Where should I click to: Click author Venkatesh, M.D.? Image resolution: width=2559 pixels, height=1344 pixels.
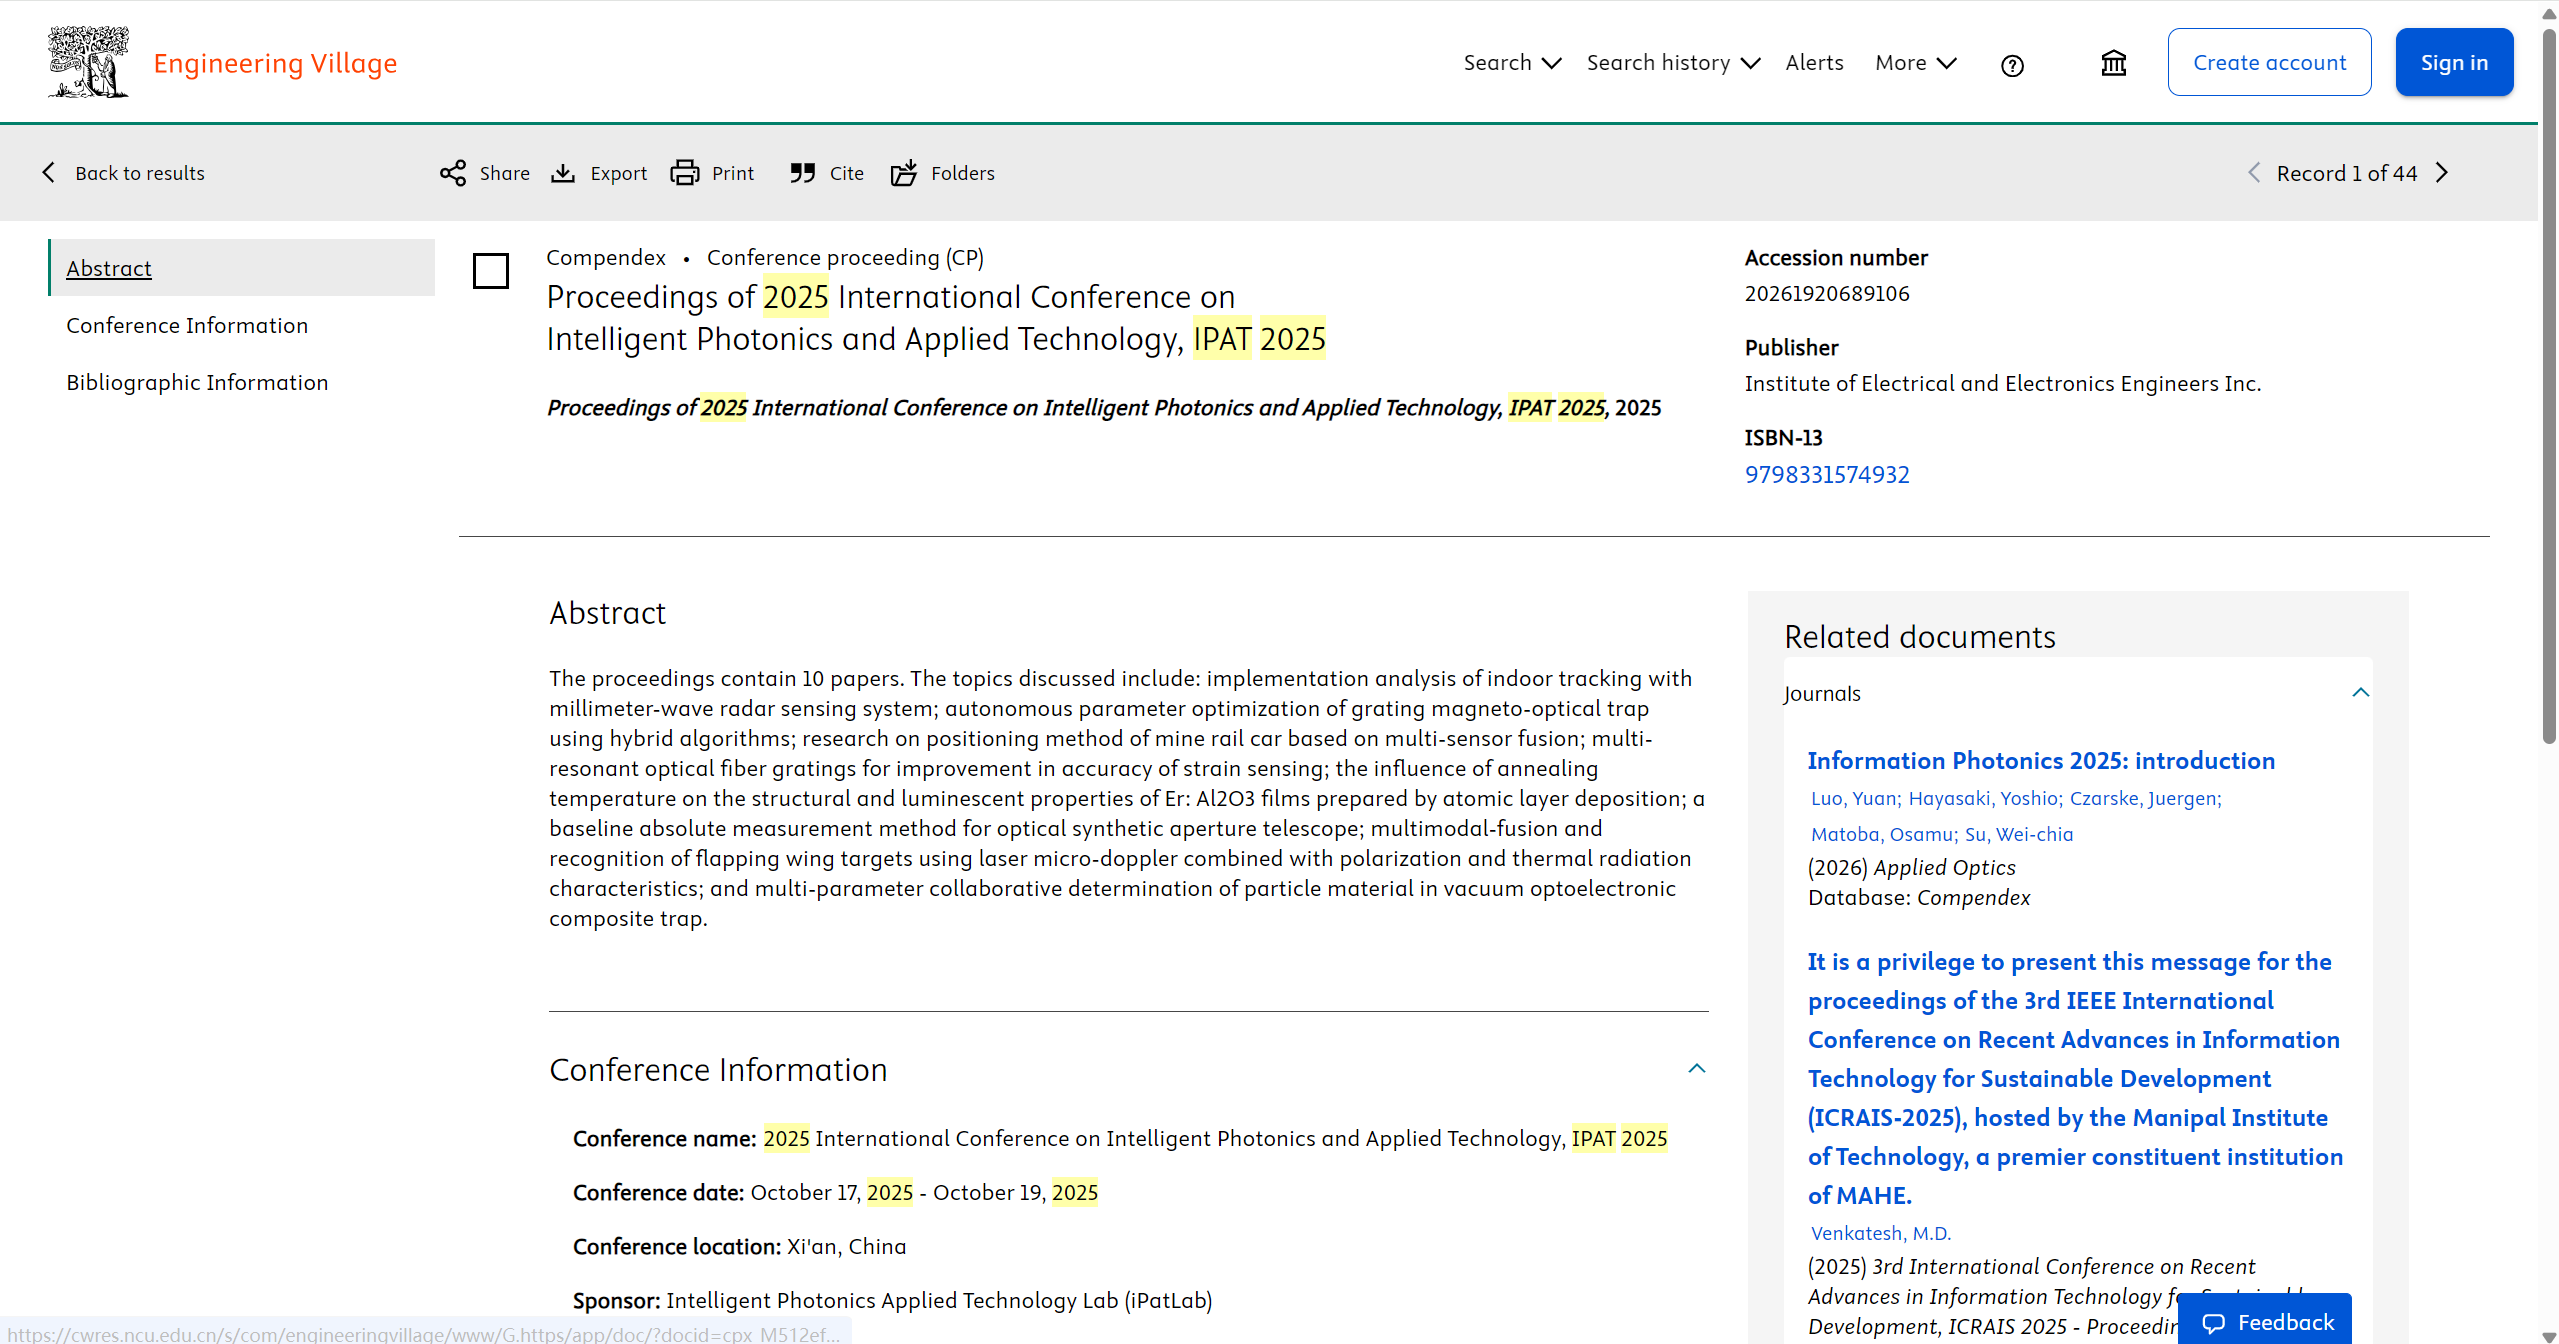tap(1881, 1233)
